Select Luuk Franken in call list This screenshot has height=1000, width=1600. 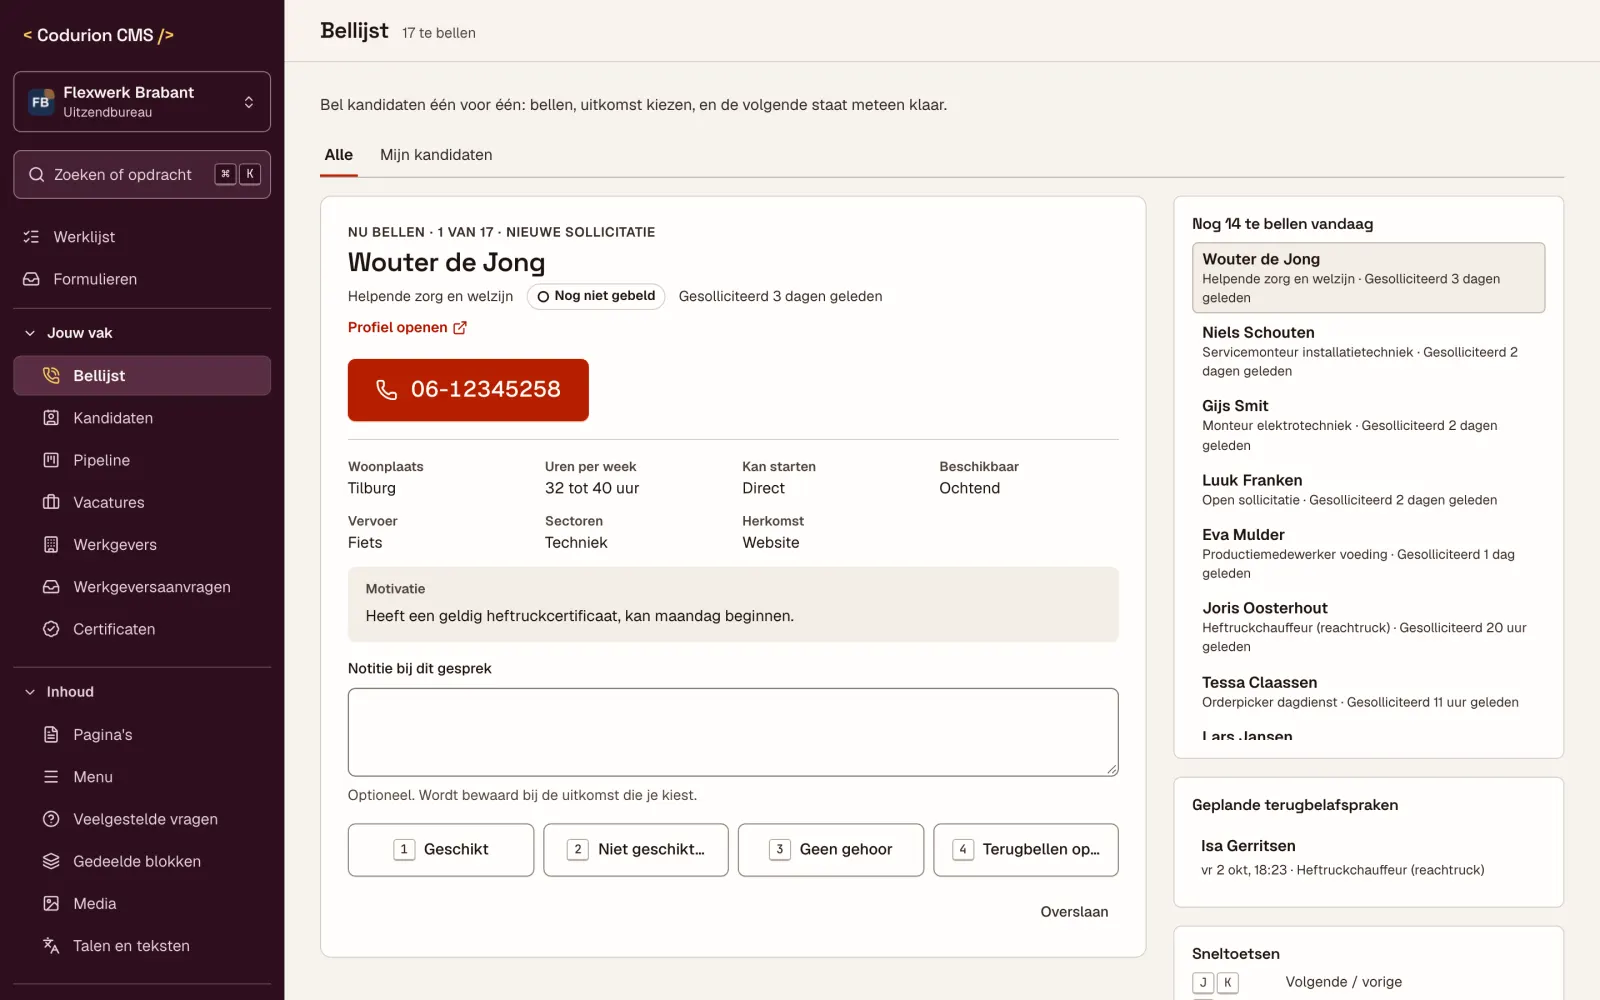click(1368, 490)
